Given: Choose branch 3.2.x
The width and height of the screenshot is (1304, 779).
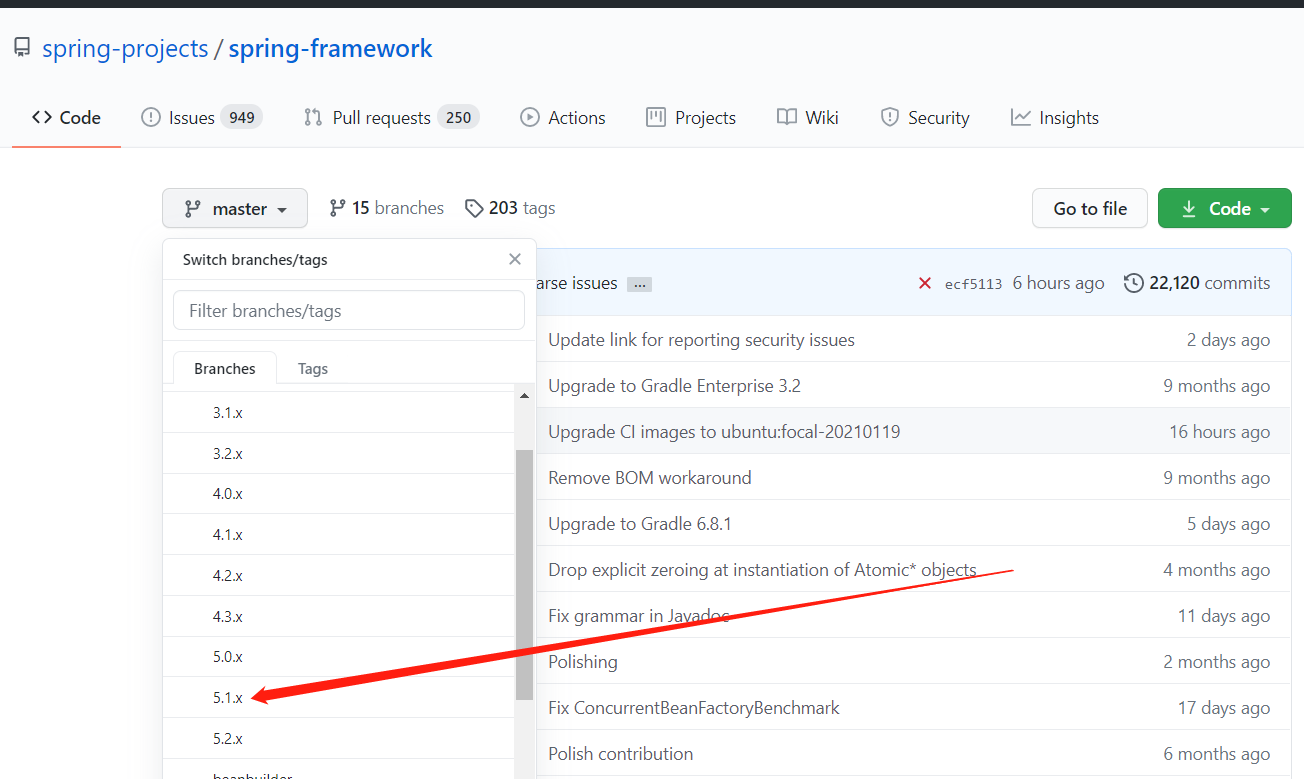Looking at the screenshot, I should (340, 453).
